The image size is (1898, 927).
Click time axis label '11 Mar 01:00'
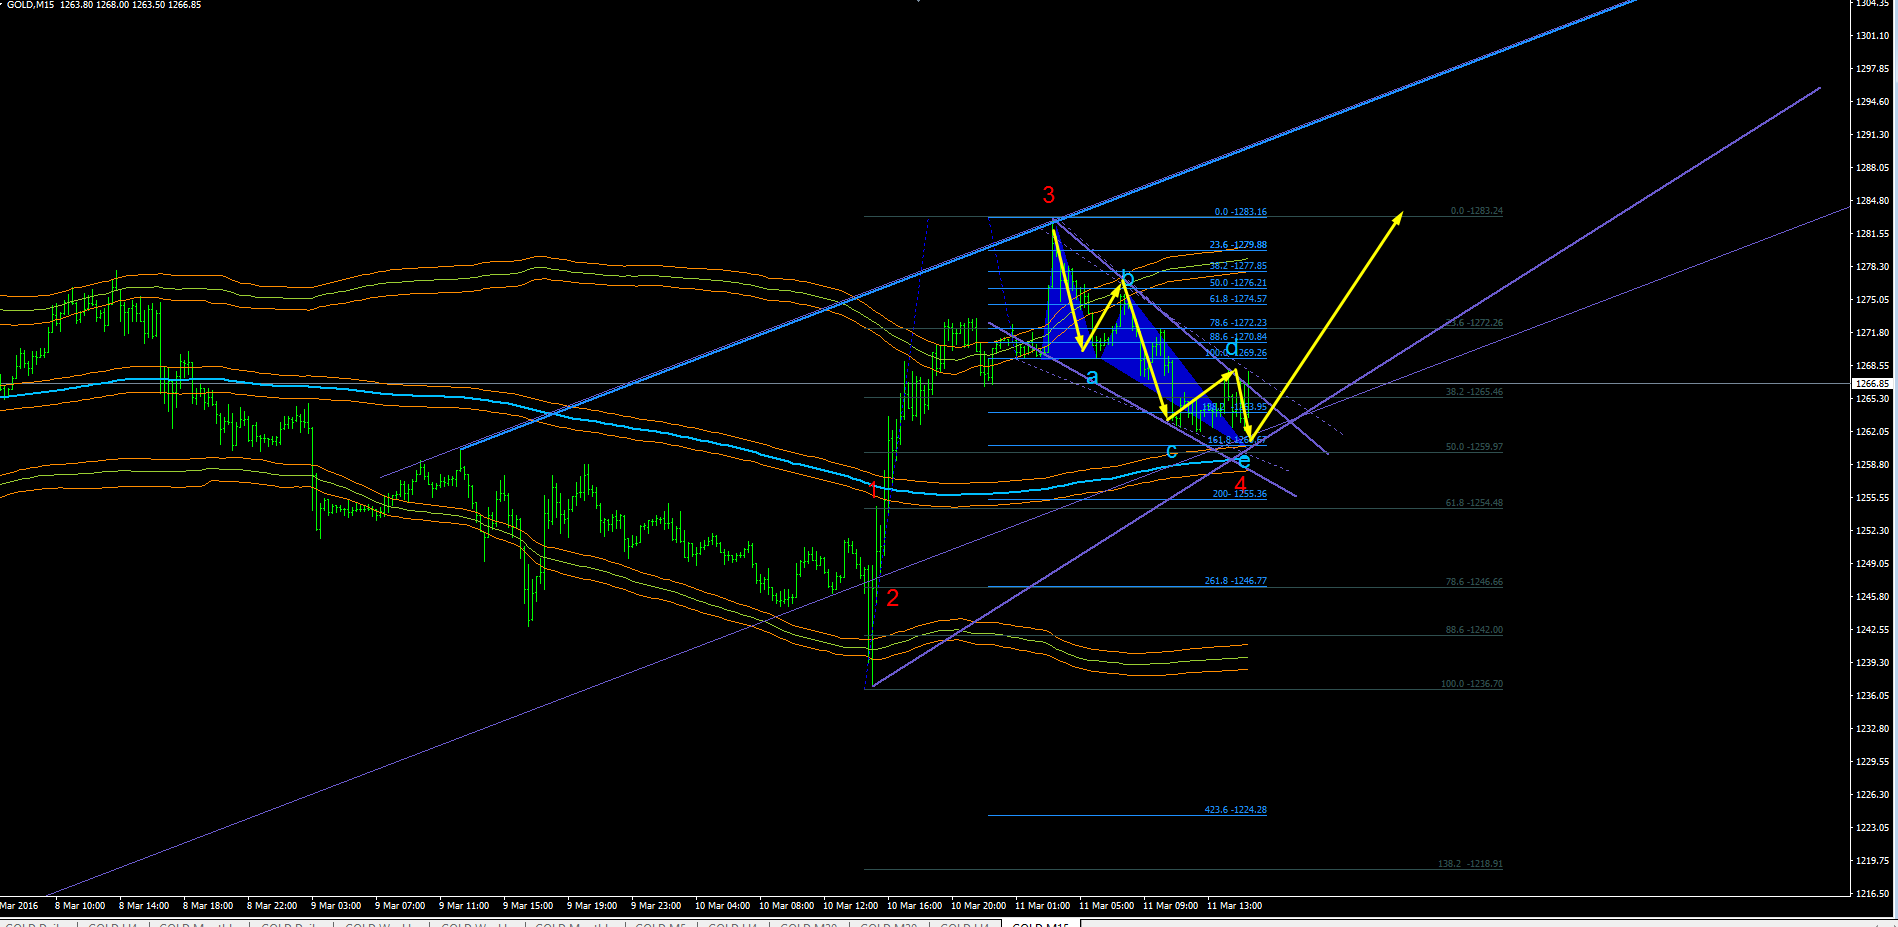(x=1042, y=906)
